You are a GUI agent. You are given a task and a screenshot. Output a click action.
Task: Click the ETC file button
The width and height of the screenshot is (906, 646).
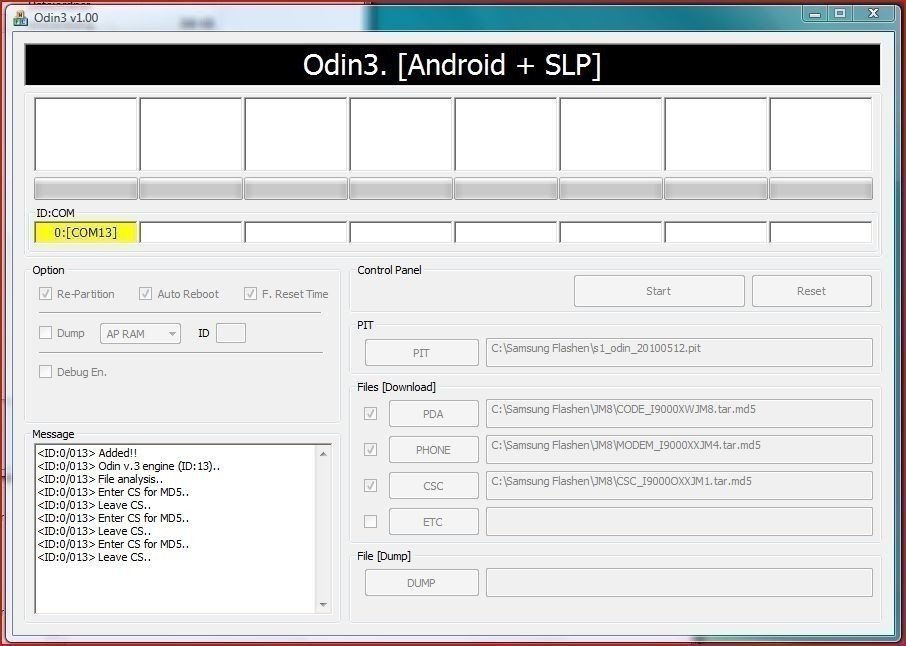pos(433,522)
